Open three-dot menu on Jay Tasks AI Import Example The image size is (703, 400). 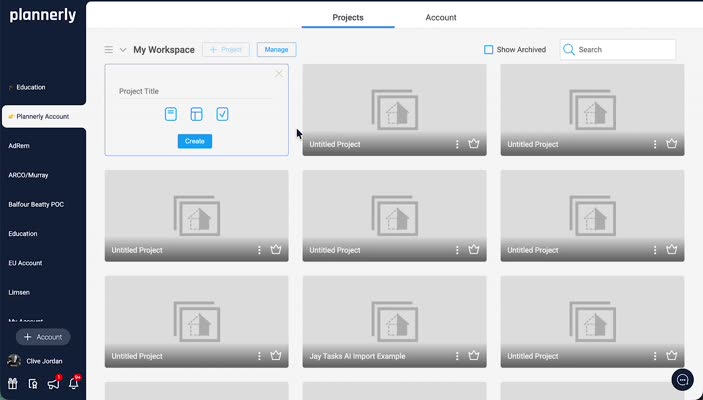tap(457, 356)
